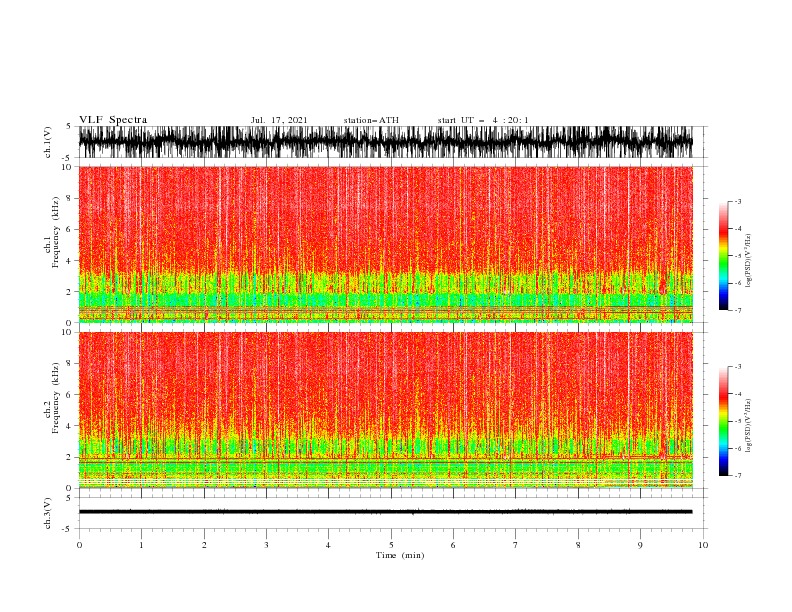Click the "-5" tick on ch.1 colorbar
This screenshot has width=792, height=612.
pos(737,256)
